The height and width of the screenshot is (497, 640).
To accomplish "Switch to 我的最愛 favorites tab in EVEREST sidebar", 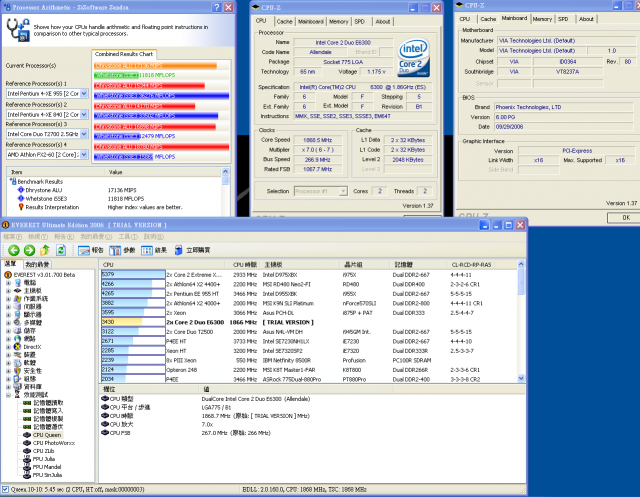I will point(38,264).
